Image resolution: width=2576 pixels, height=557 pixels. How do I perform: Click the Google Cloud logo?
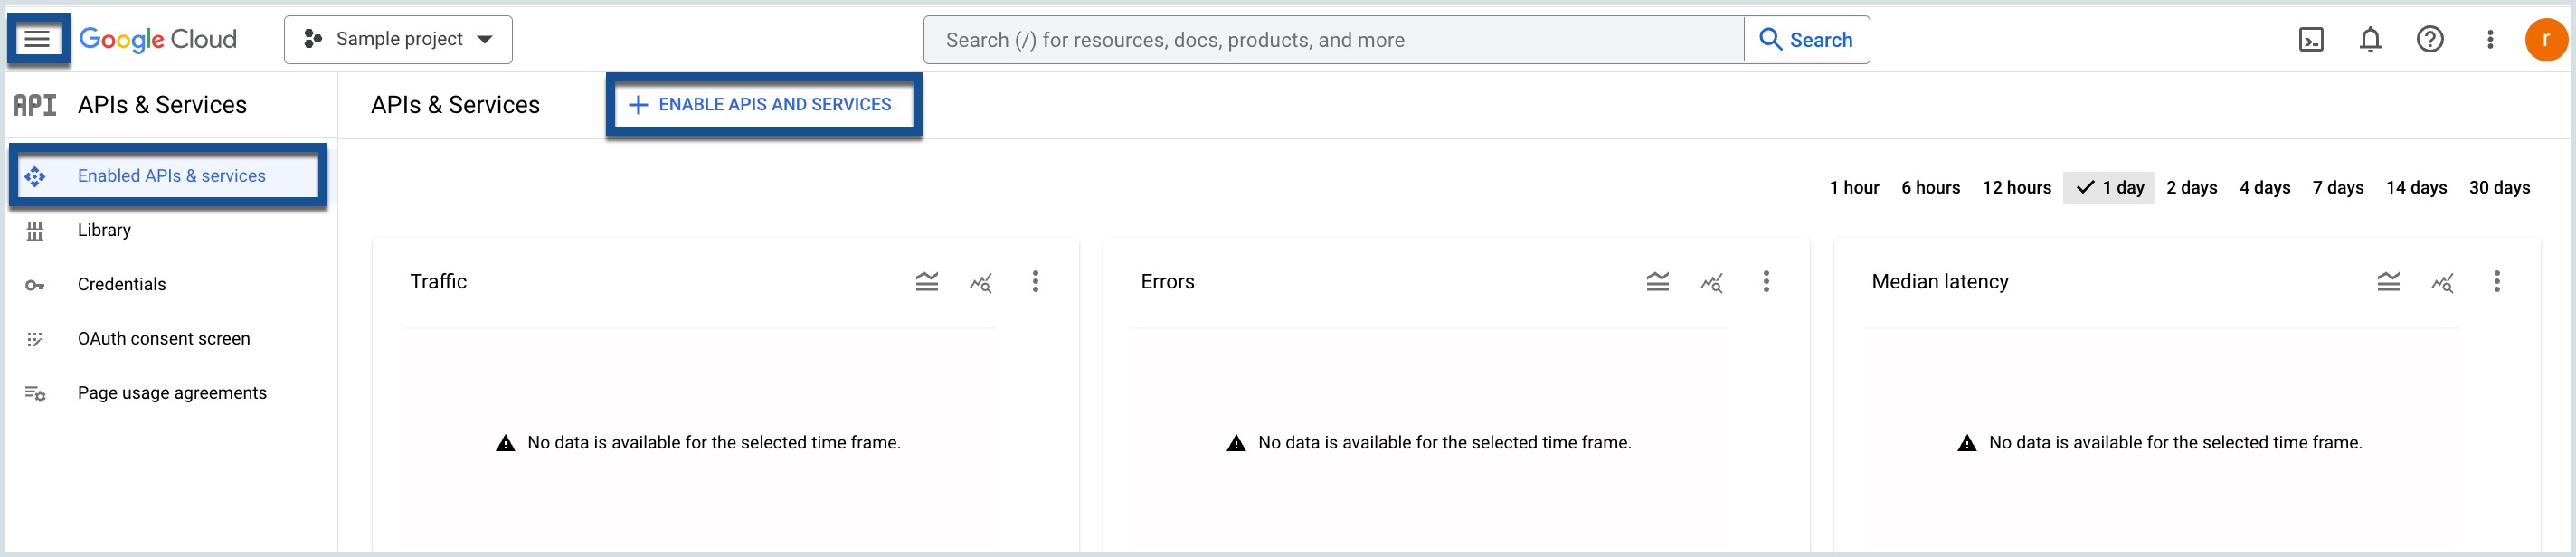[158, 39]
